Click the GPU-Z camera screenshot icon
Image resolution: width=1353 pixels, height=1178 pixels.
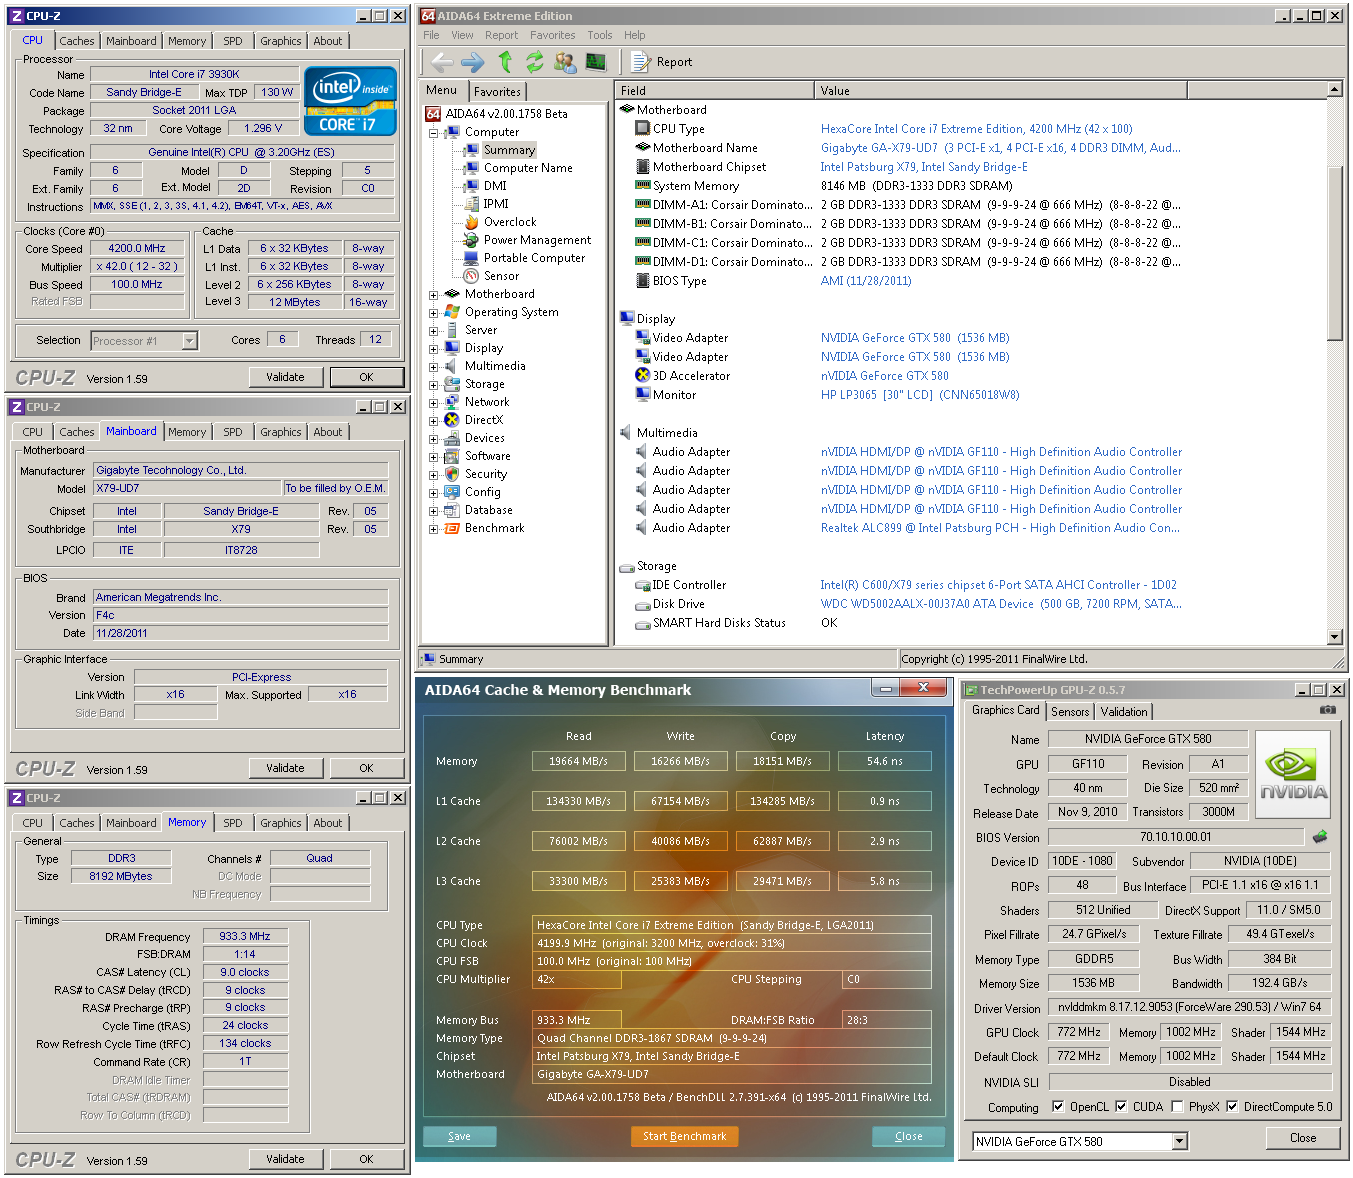click(x=1327, y=710)
